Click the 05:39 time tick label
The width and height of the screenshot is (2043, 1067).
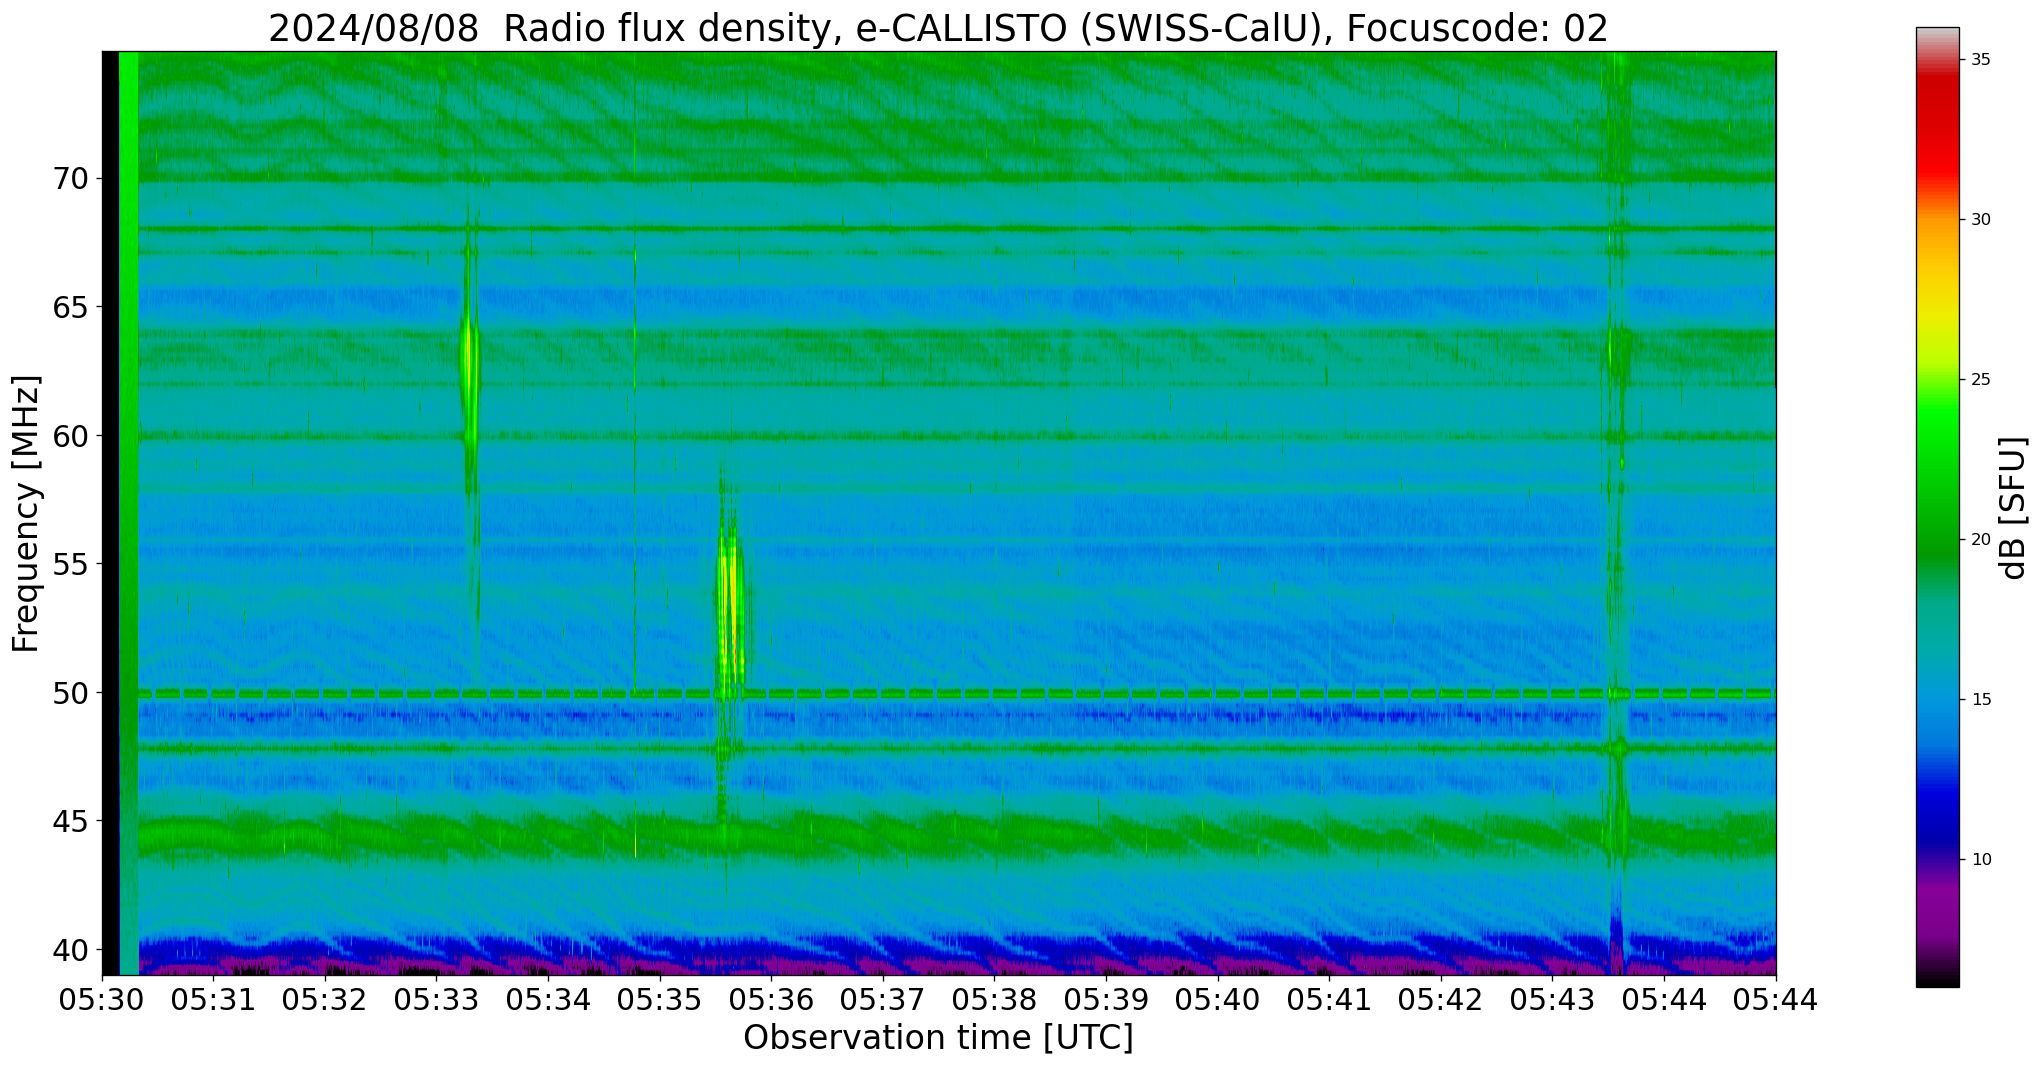1106,998
